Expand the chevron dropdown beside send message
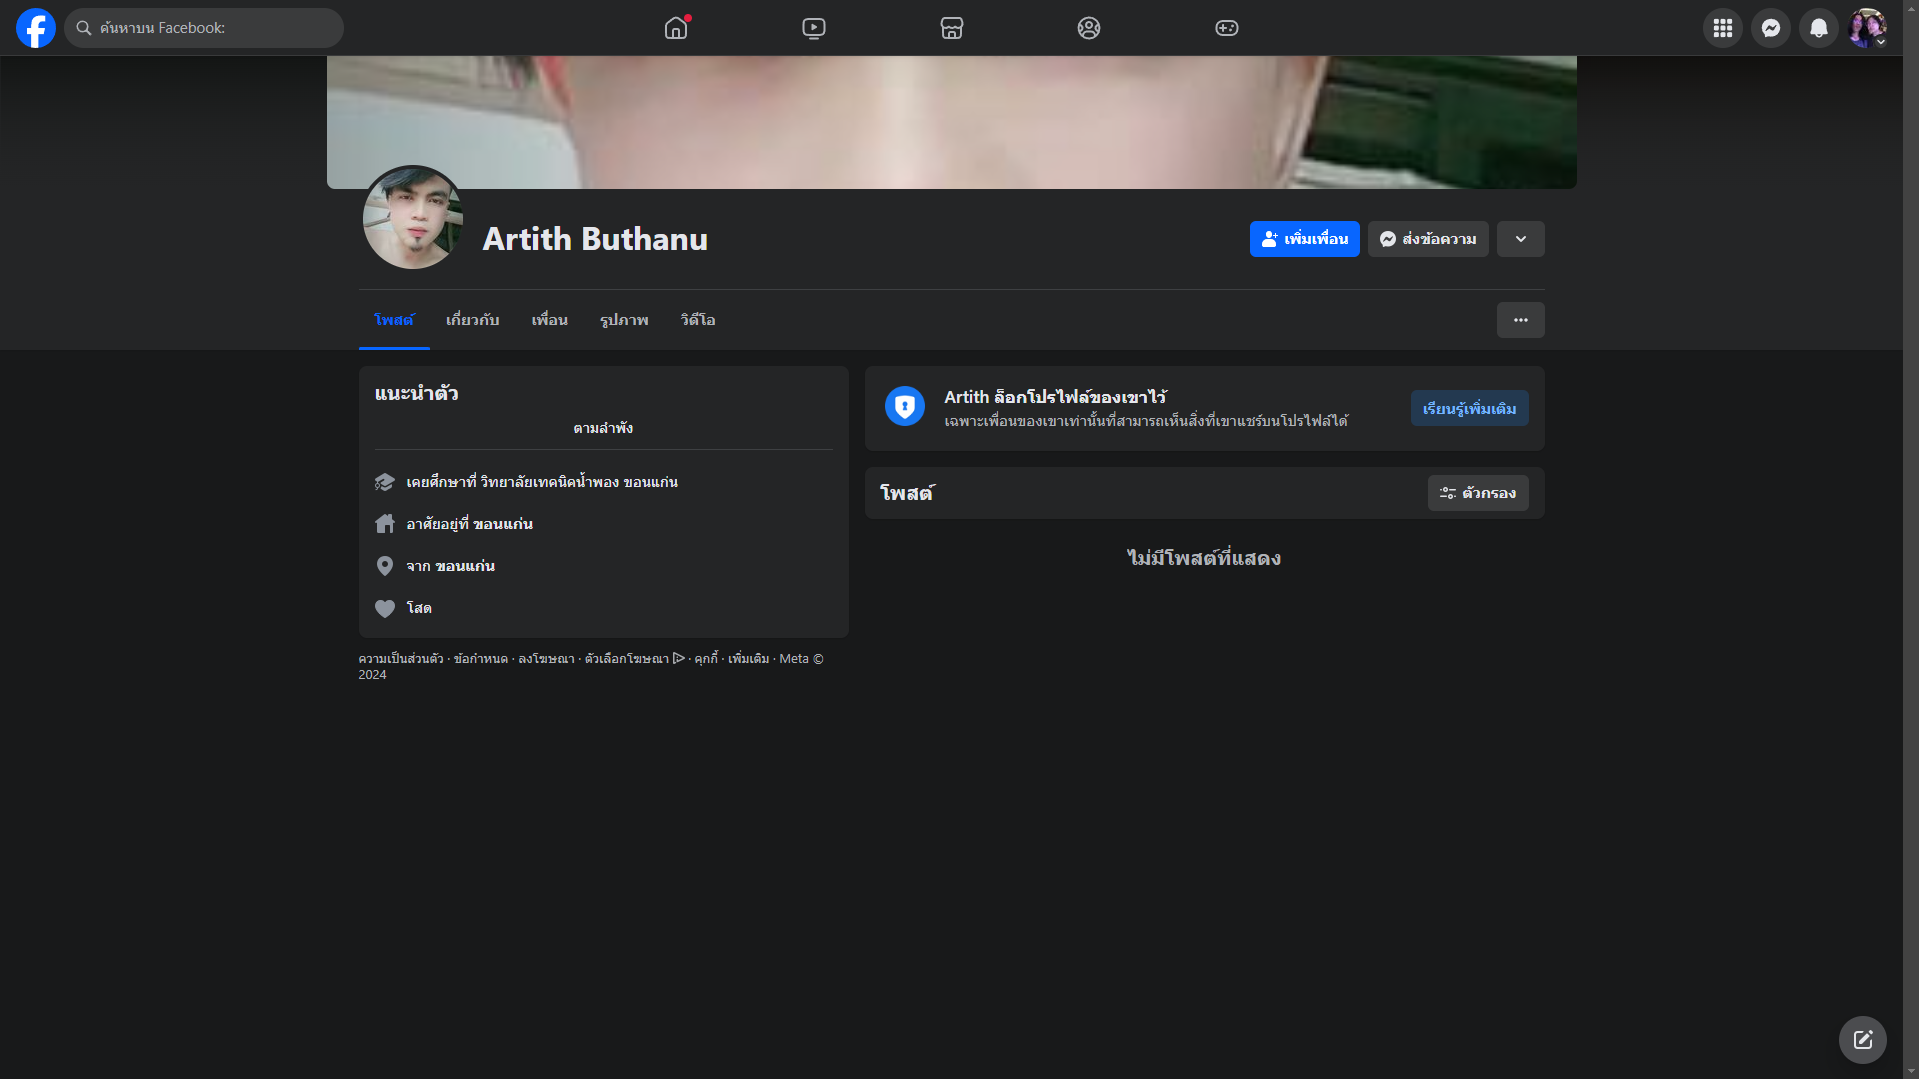Screen dimensions: 1919x1079 (x=1520, y=239)
